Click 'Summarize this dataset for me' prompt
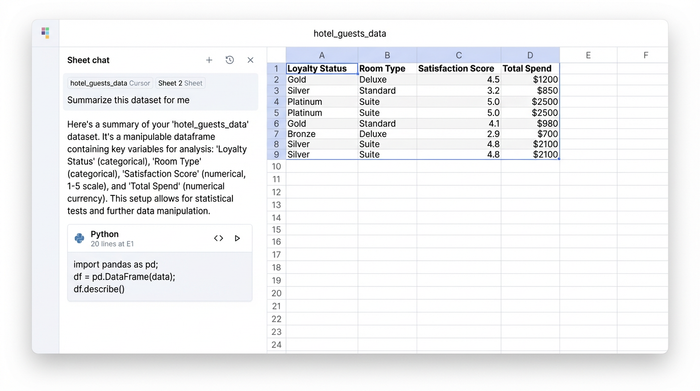The width and height of the screenshot is (700, 391). coord(129,100)
